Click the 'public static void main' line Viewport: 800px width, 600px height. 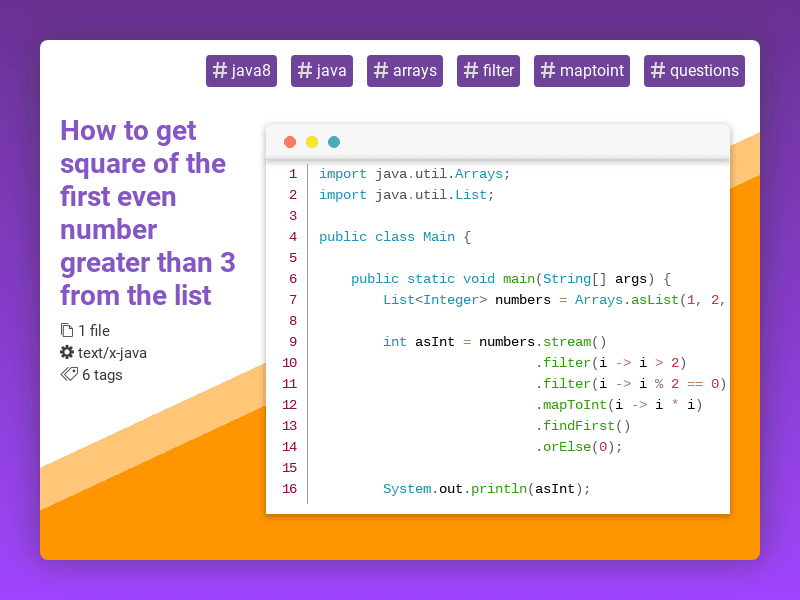[x=511, y=279]
